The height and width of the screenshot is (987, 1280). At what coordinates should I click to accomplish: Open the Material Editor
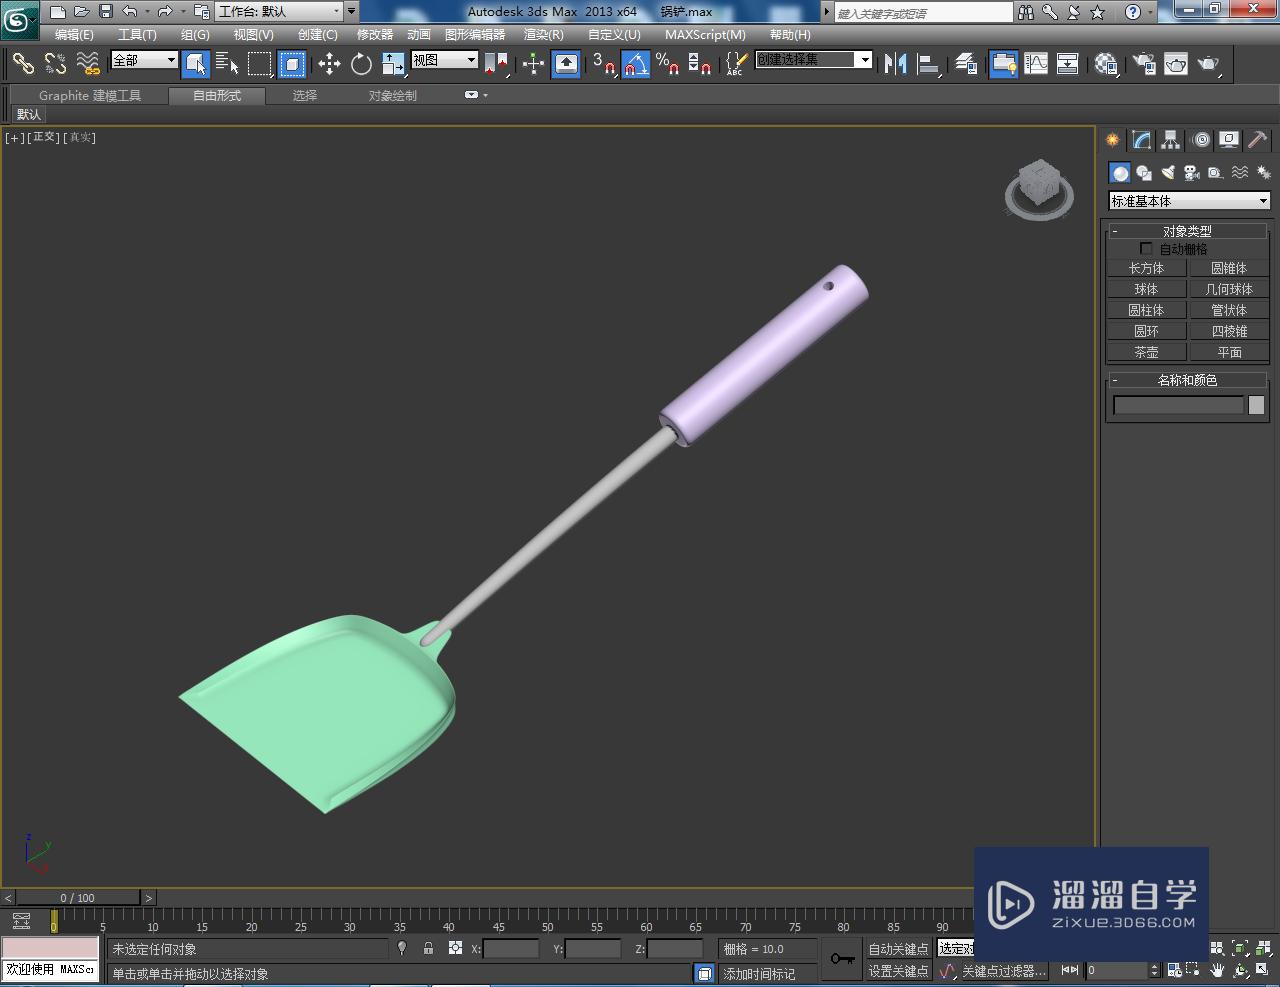coord(1106,64)
